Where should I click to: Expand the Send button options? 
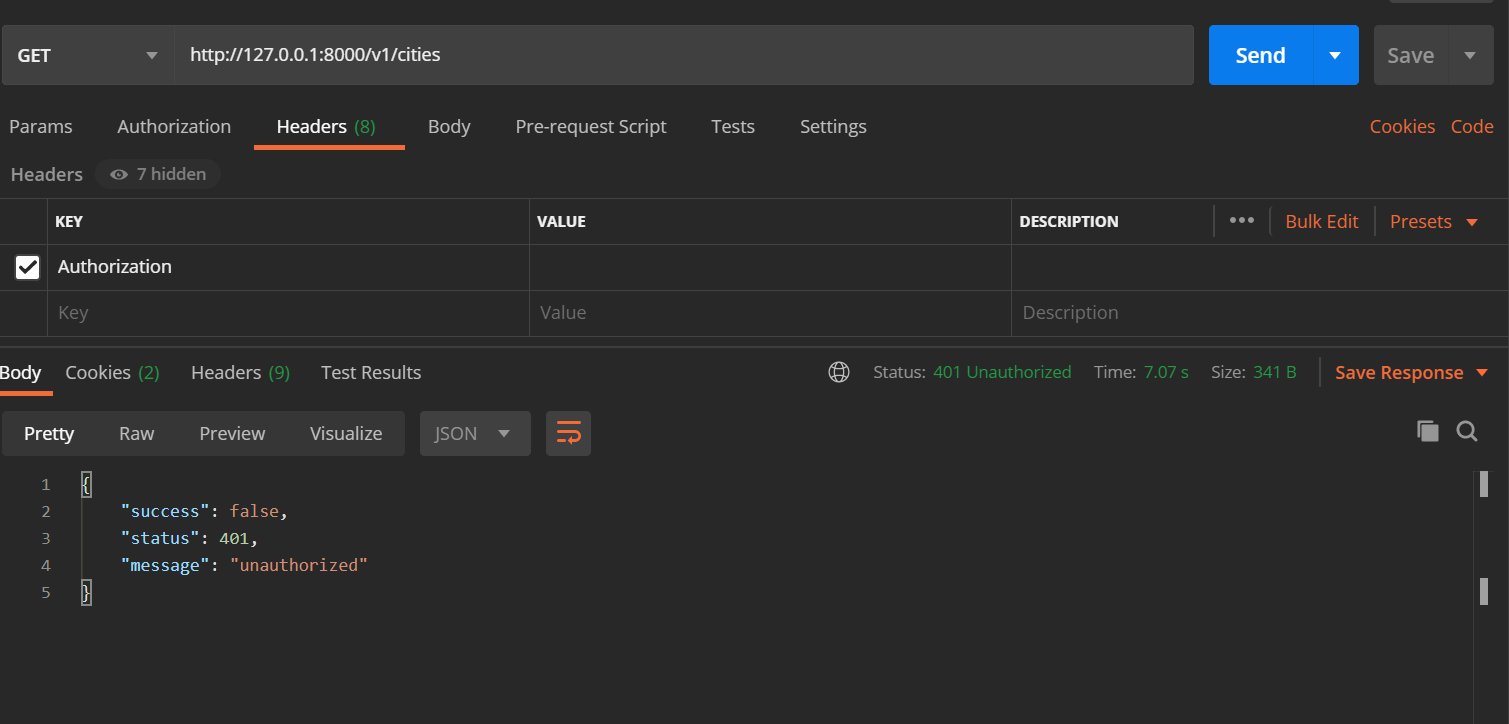1334,55
